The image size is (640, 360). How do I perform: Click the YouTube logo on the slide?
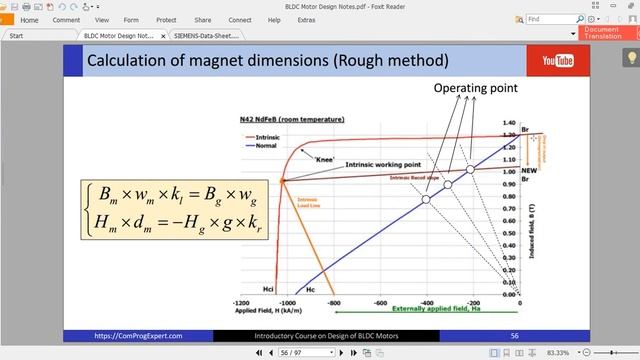[558, 61]
